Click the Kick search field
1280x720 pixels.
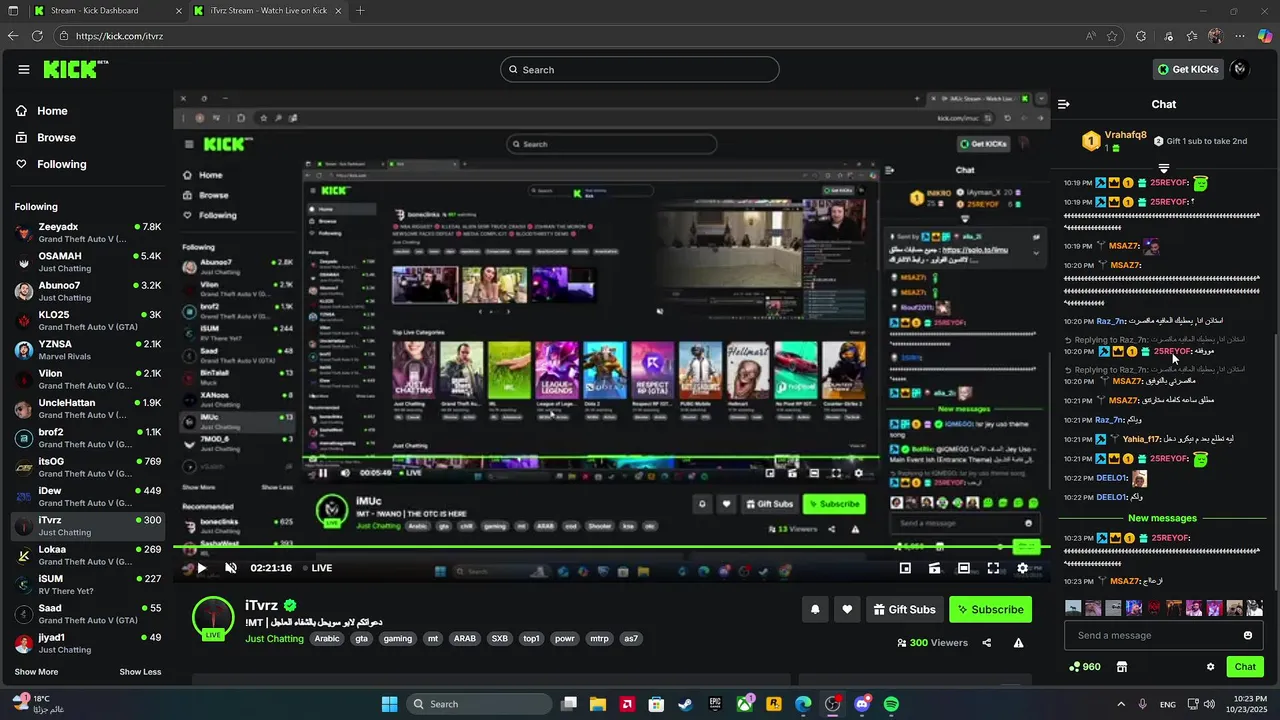[x=640, y=69]
